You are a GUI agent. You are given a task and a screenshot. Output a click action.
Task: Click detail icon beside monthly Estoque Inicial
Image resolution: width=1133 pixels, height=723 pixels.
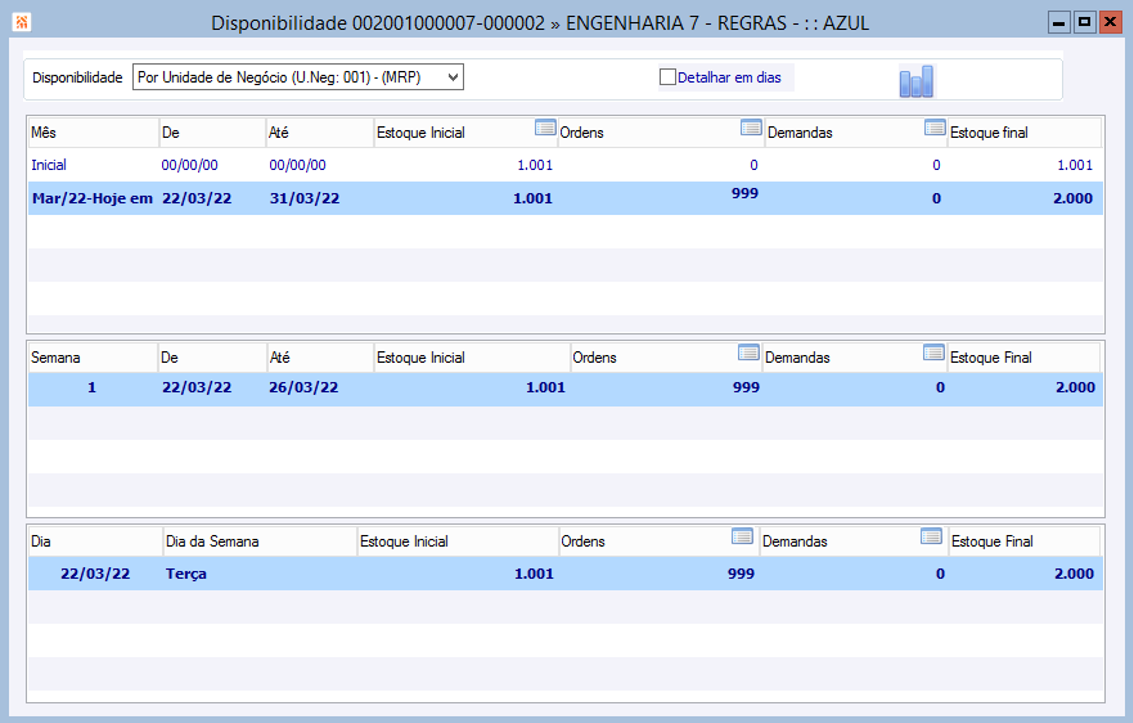[545, 128]
